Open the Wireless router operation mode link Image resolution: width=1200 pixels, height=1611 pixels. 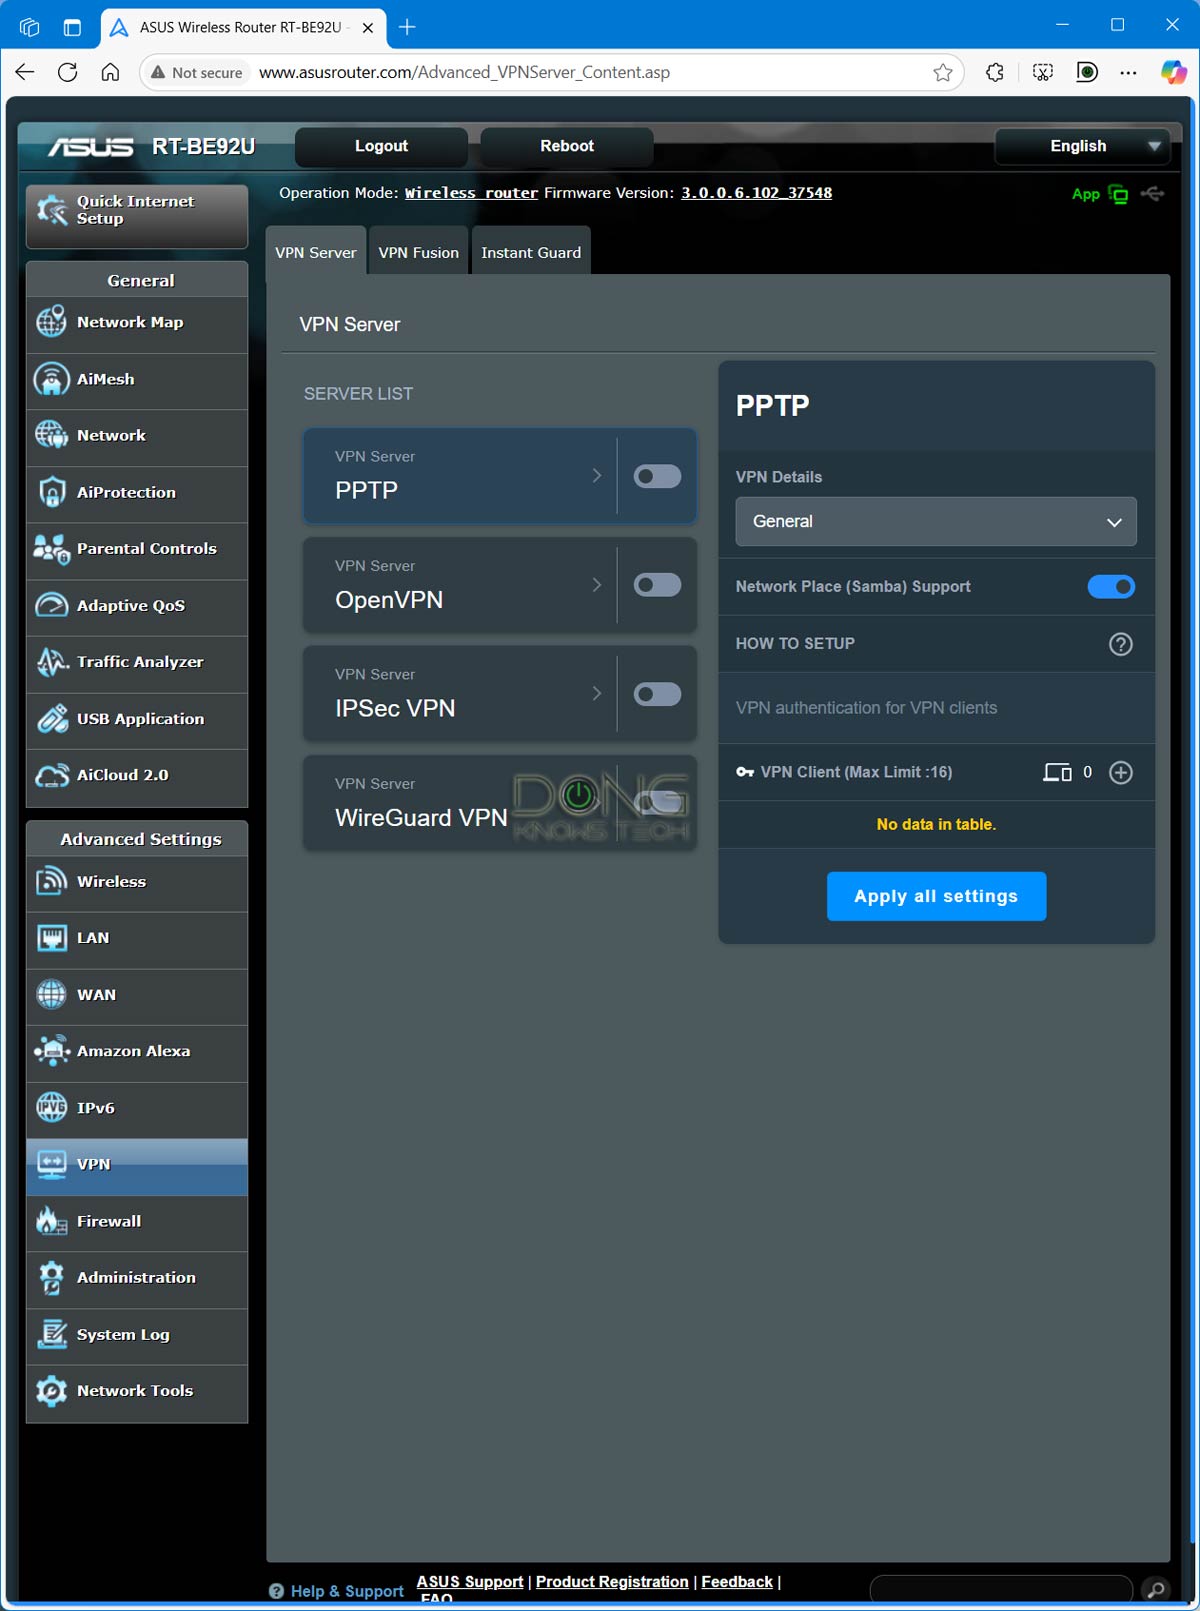click(x=471, y=193)
